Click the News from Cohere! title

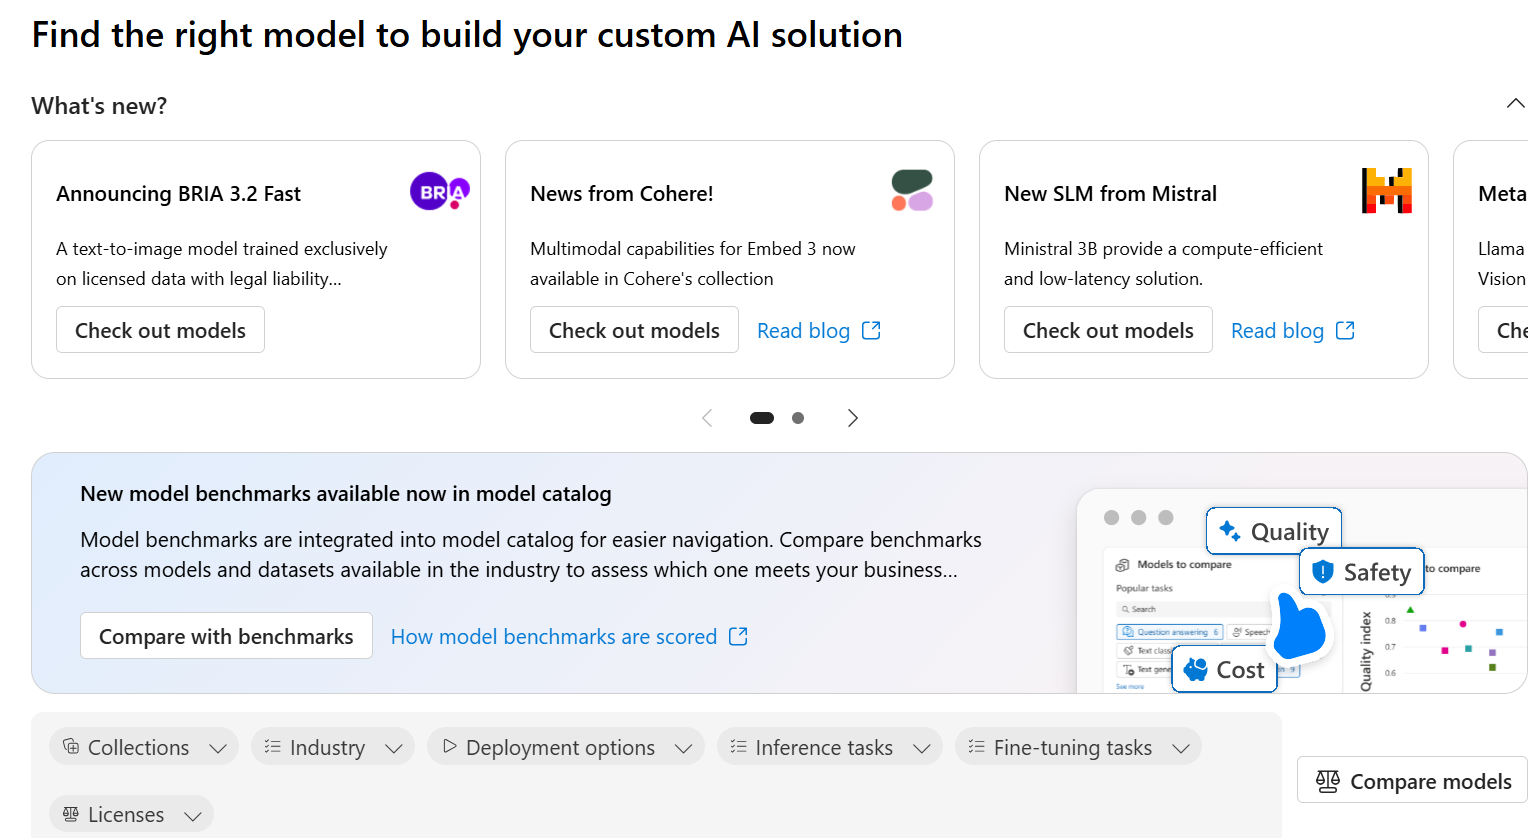click(x=621, y=194)
